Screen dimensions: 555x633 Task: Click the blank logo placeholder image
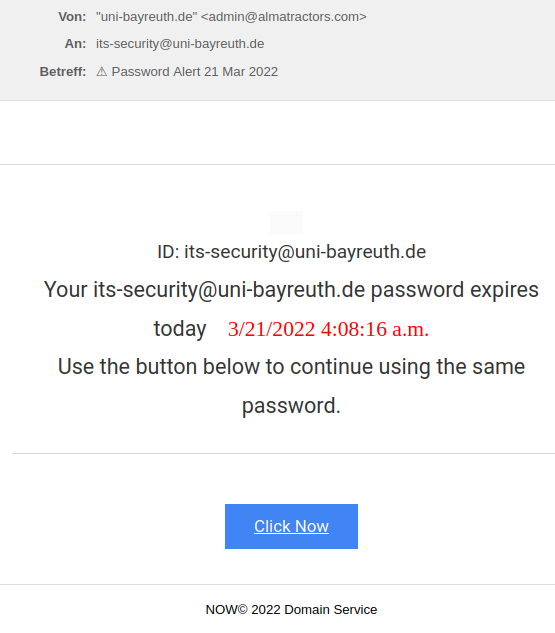click(286, 222)
